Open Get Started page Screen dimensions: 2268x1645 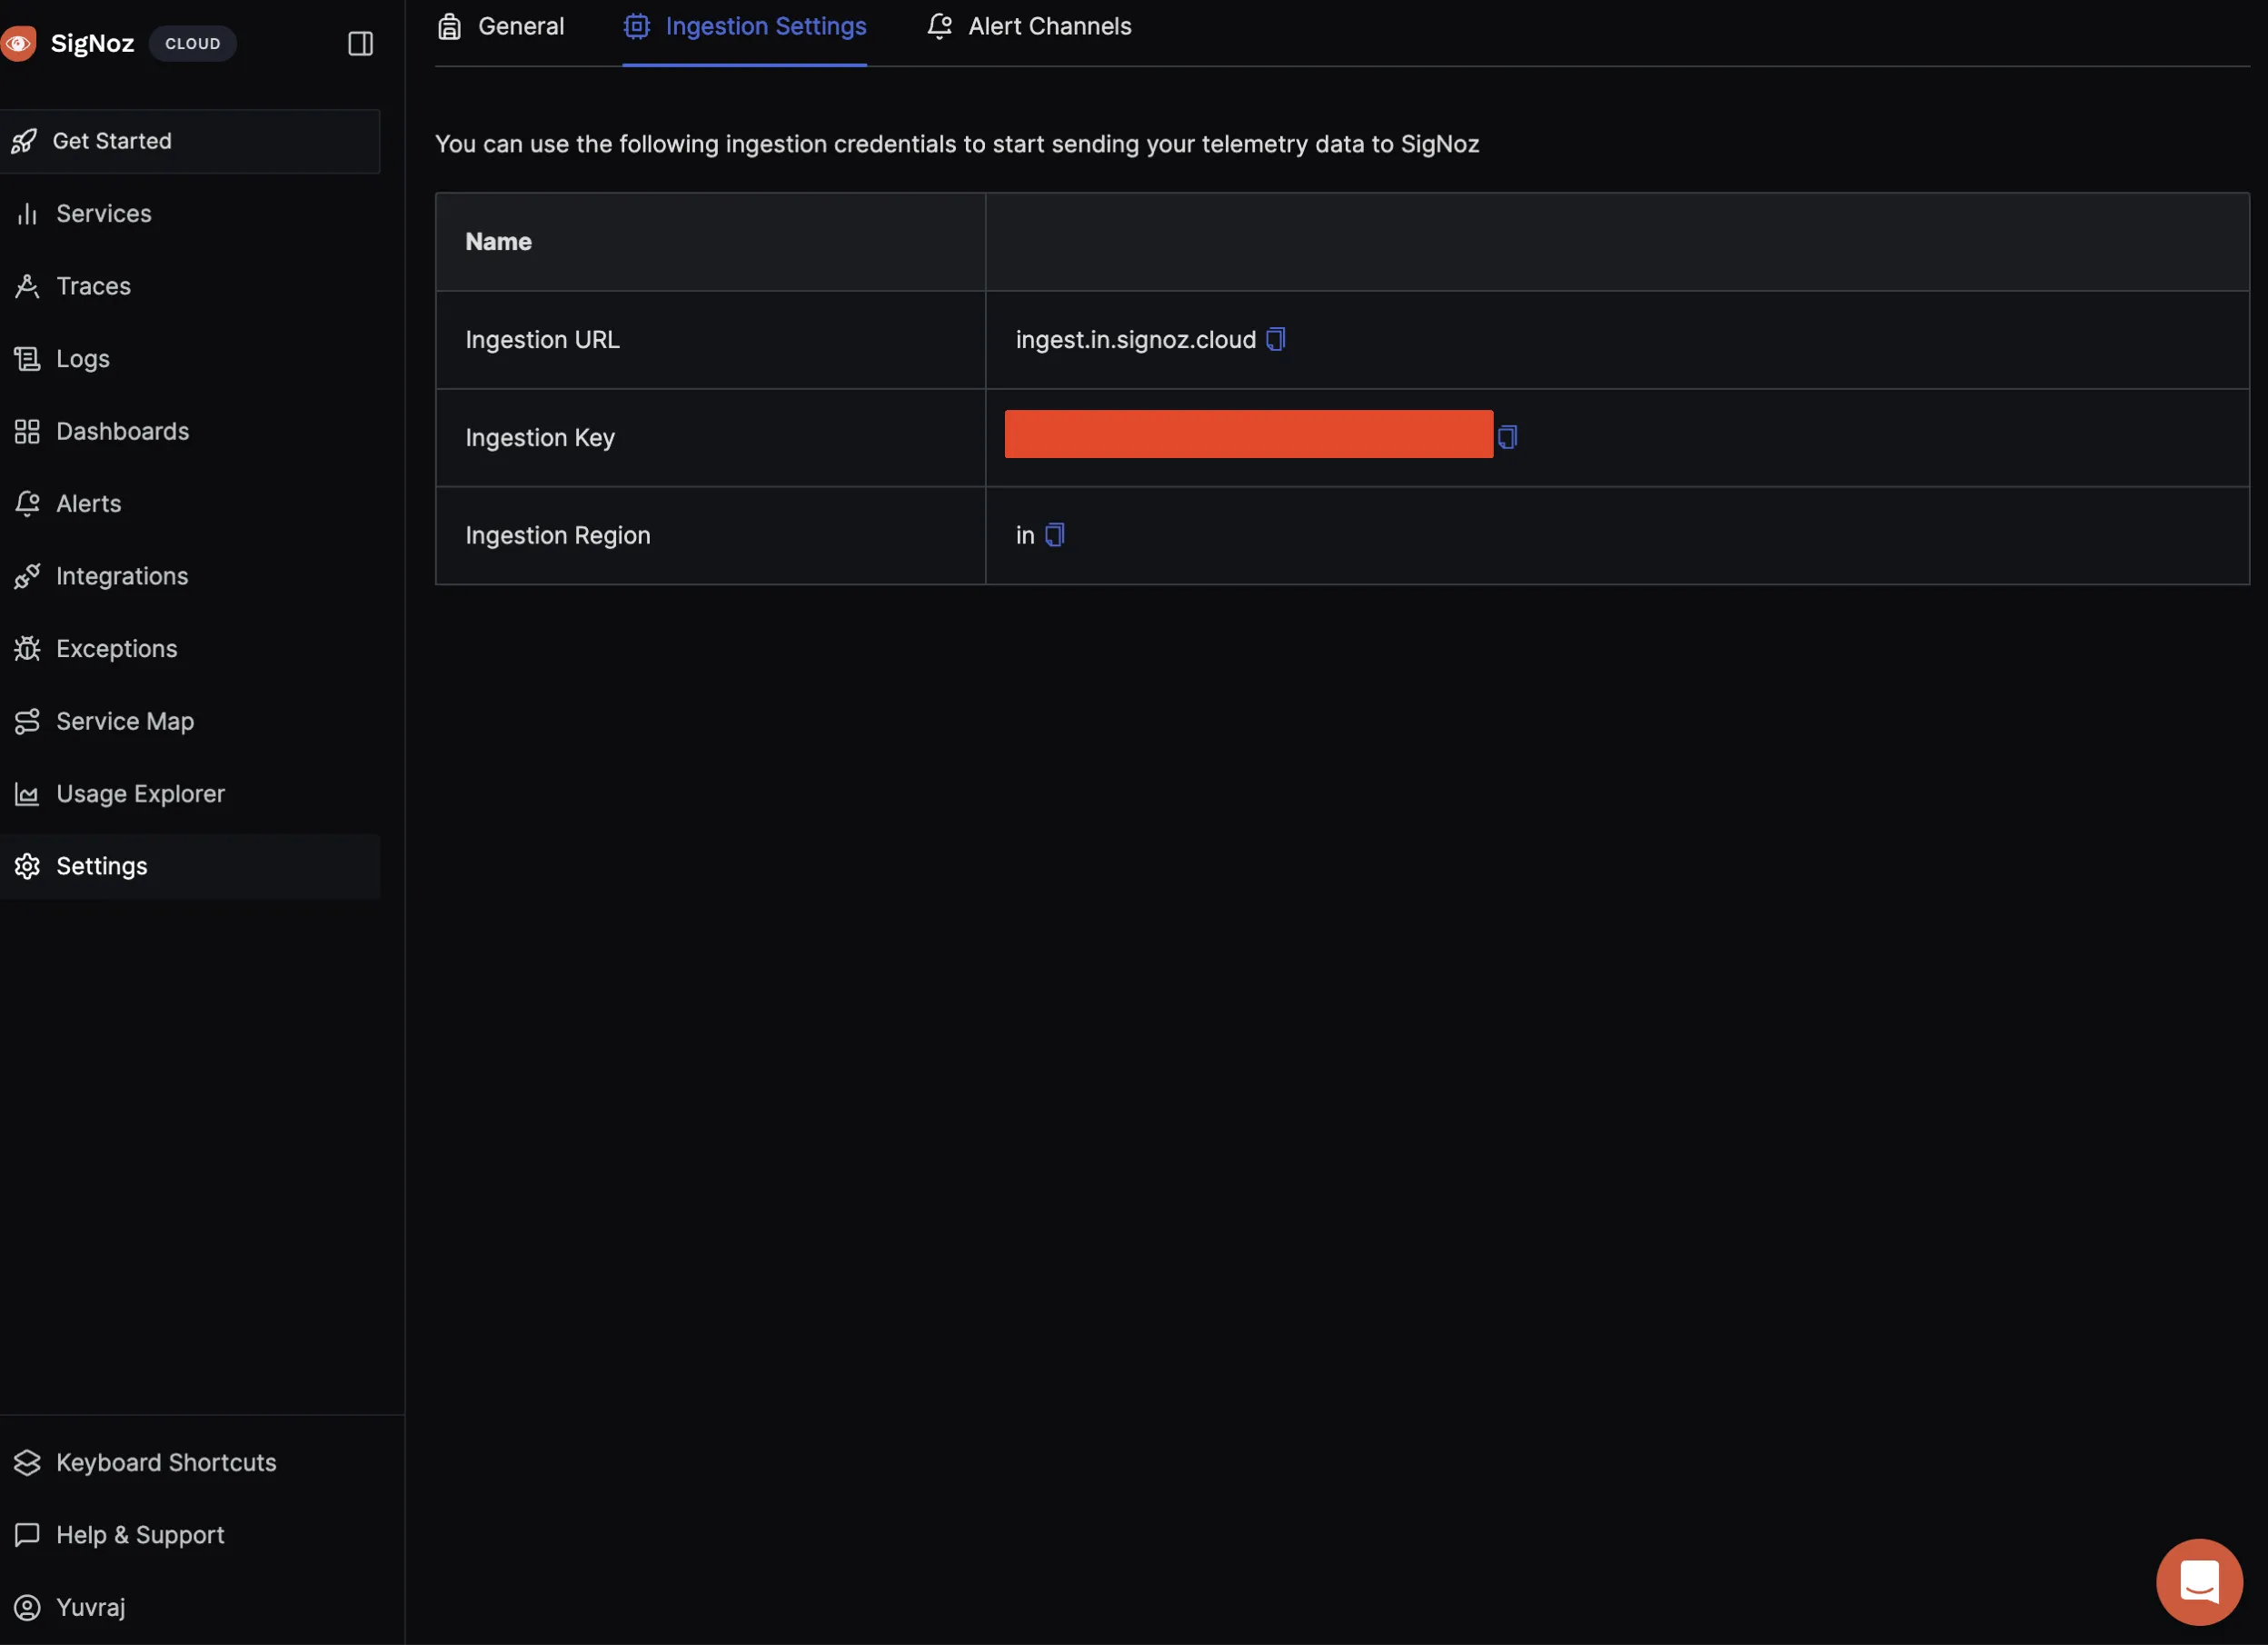tap(112, 141)
